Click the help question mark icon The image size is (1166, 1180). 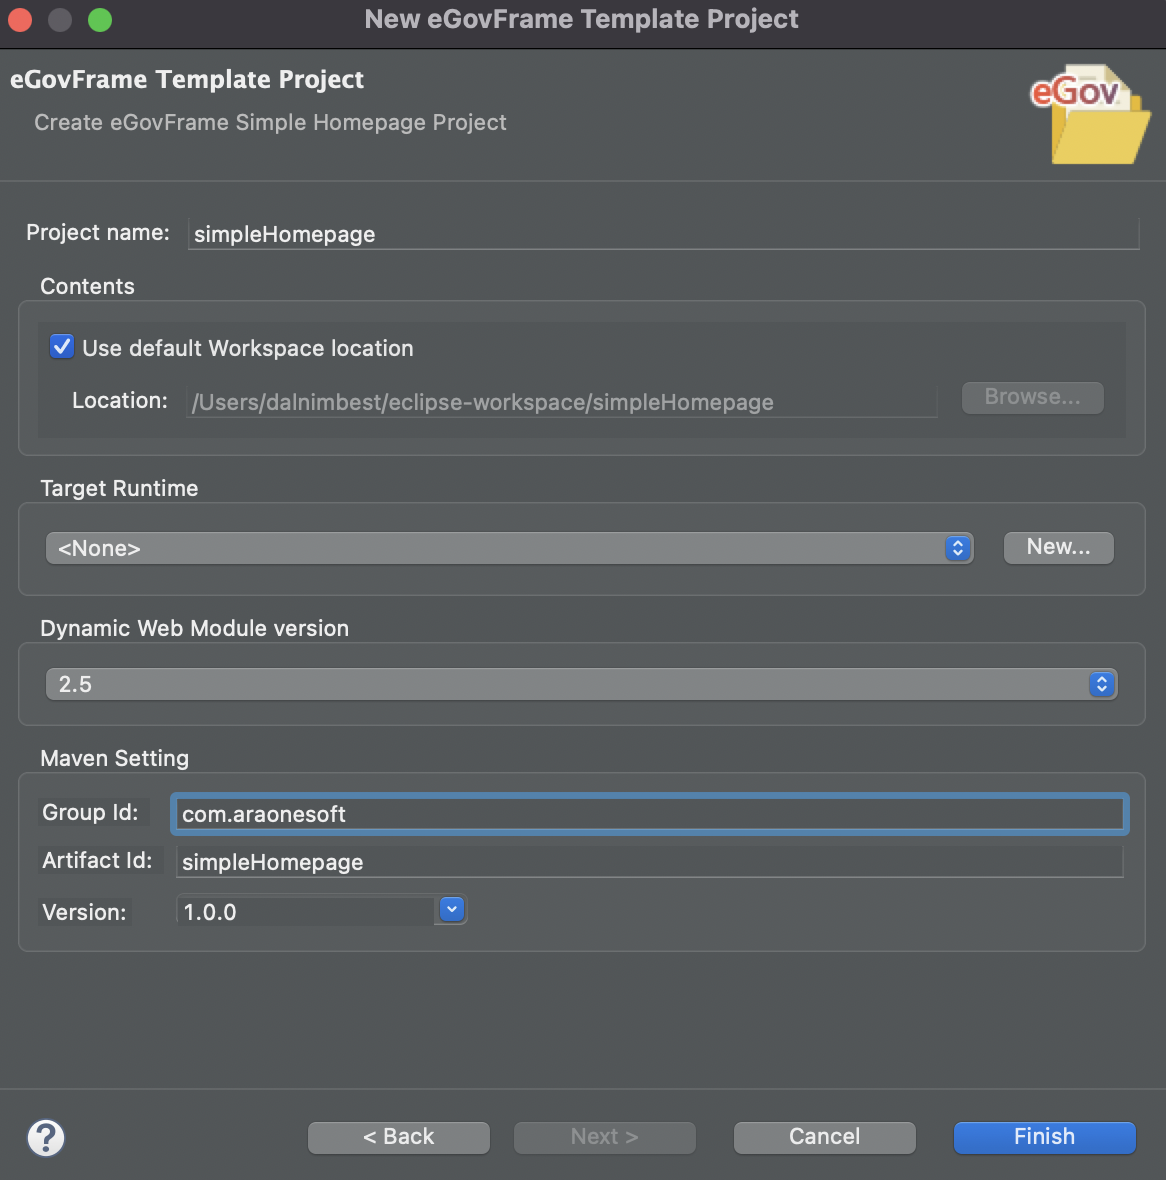coord(46,1137)
